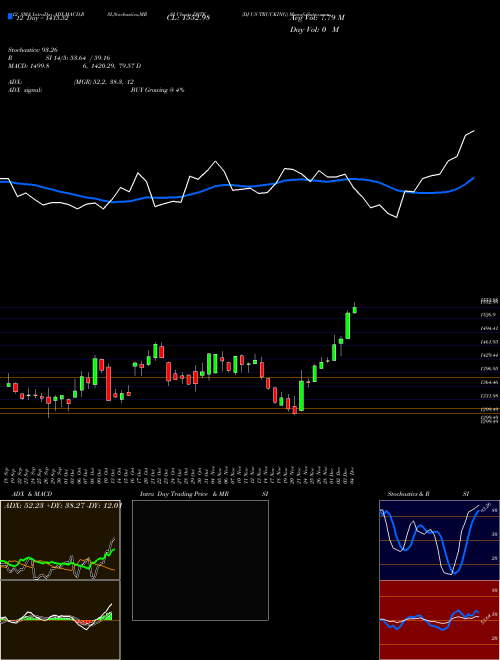Screen dimensions: 500x660
Task: Open the ADX indicator chart thumbnail
Action: coord(60,540)
